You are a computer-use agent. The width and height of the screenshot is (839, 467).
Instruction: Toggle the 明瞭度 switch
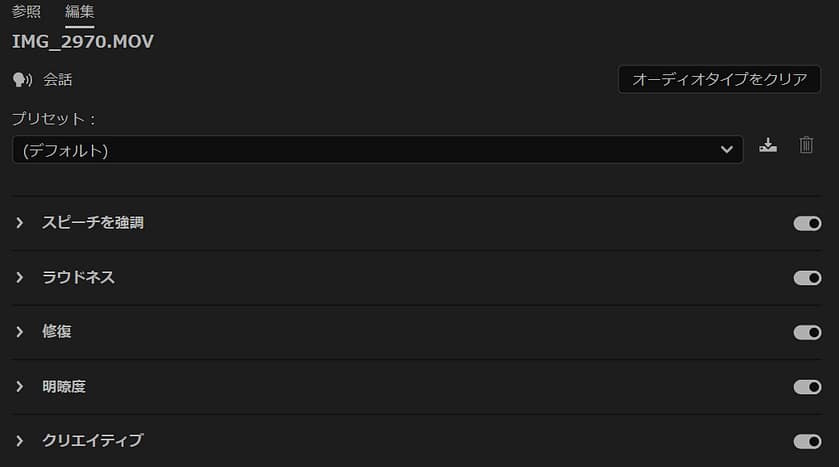coord(807,386)
